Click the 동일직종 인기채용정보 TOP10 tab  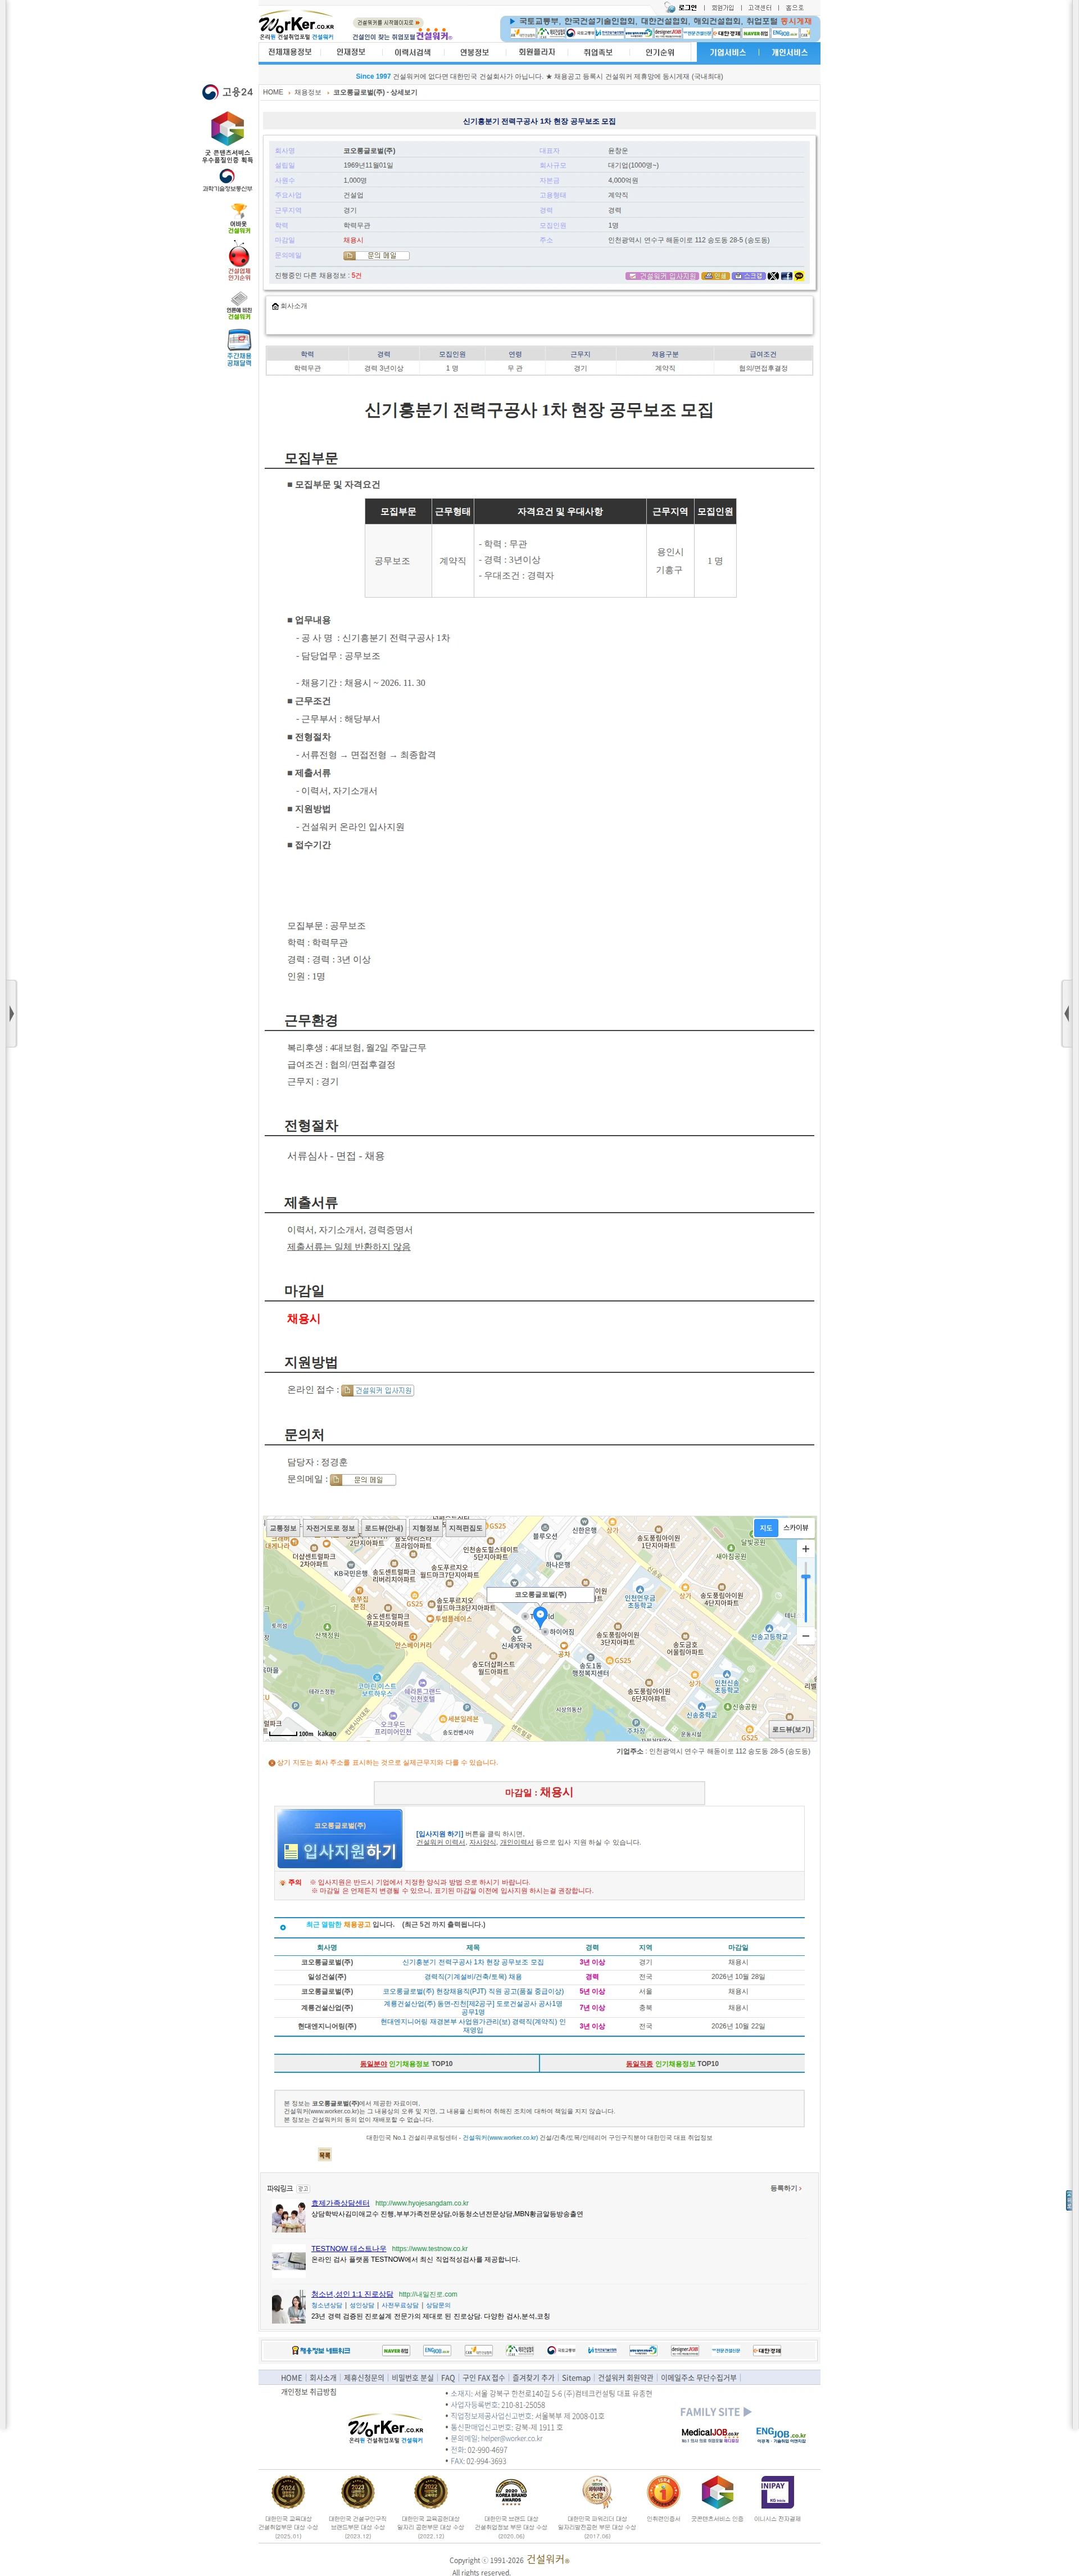[x=672, y=2063]
